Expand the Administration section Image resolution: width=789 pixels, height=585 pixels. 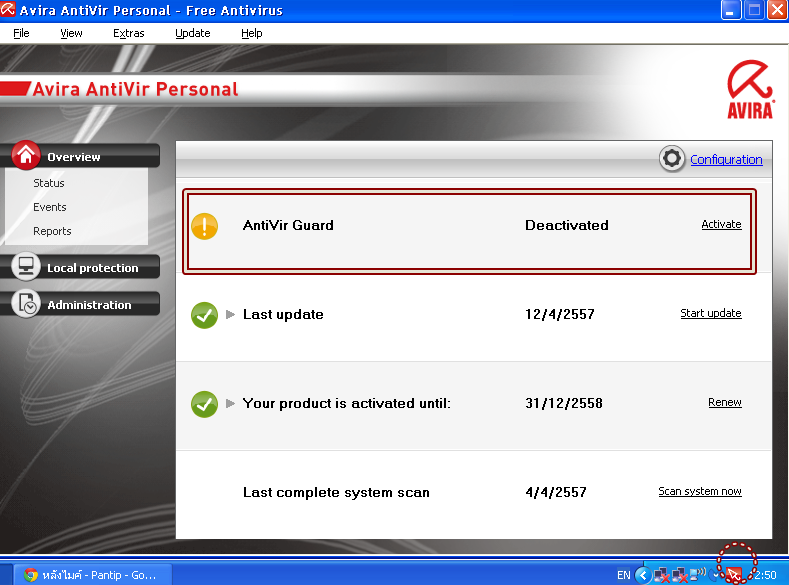click(81, 304)
